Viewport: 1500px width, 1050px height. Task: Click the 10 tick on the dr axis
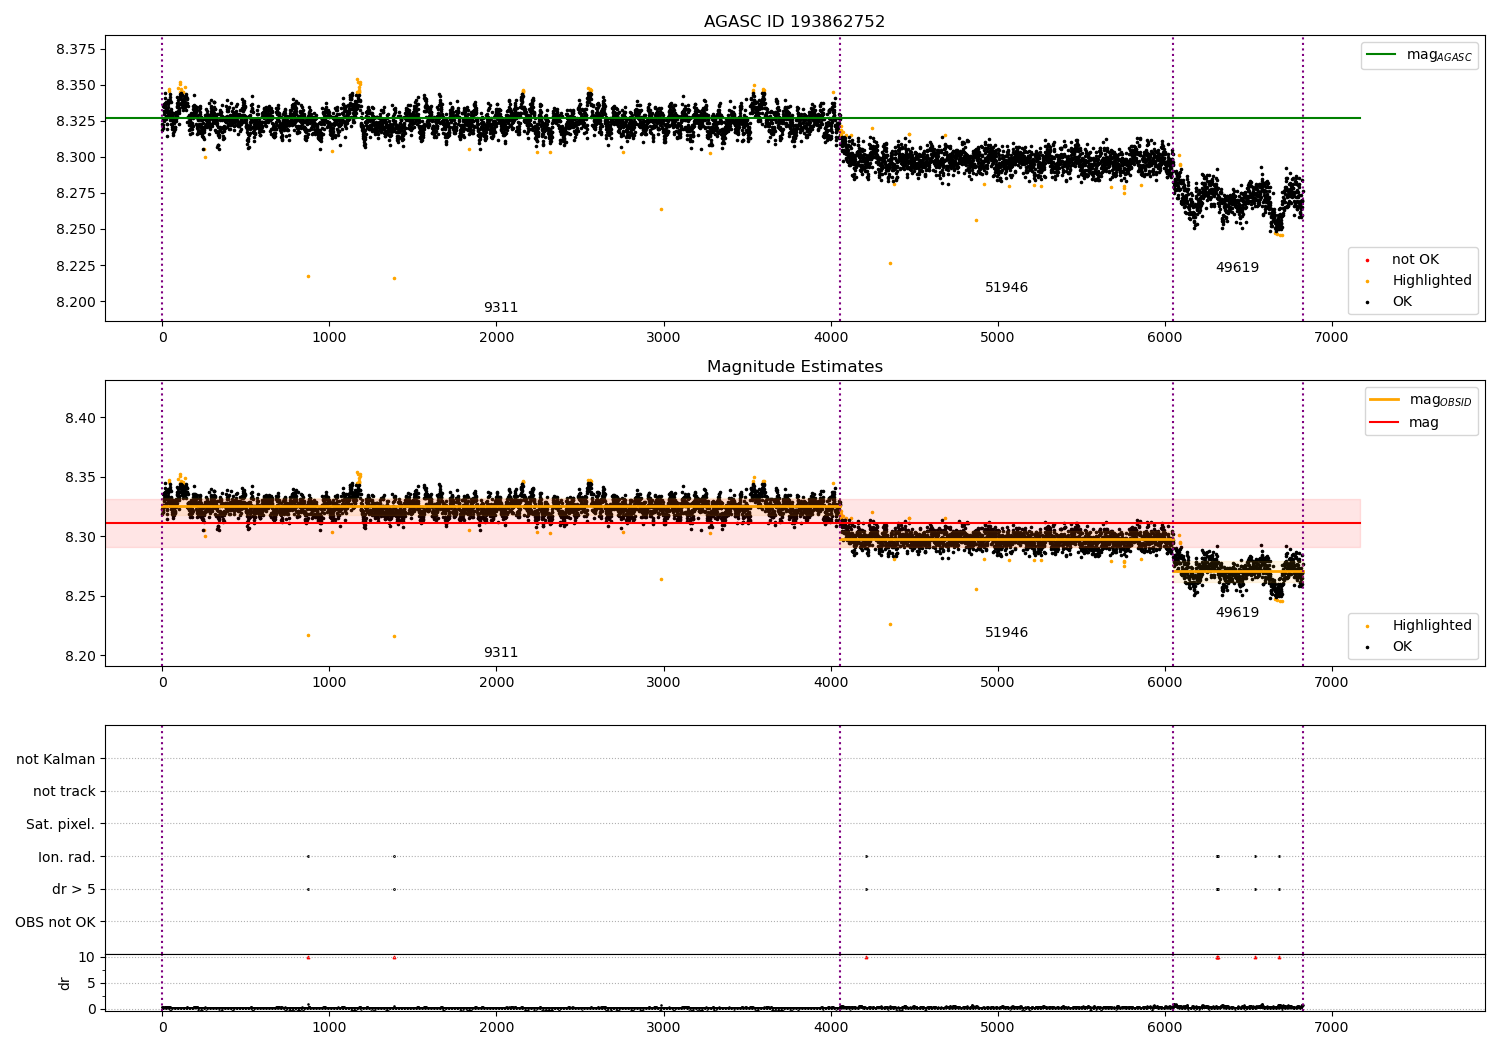pos(87,957)
